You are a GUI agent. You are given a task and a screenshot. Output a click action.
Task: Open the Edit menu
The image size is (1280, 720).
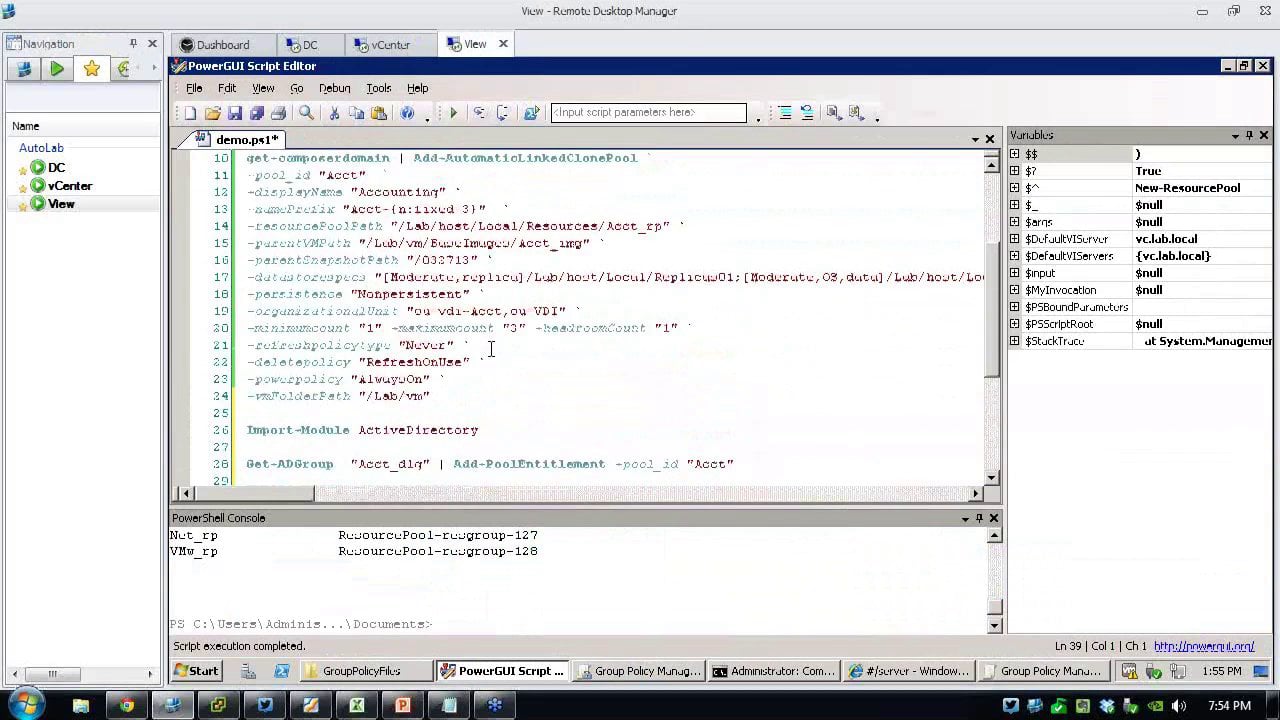point(227,88)
